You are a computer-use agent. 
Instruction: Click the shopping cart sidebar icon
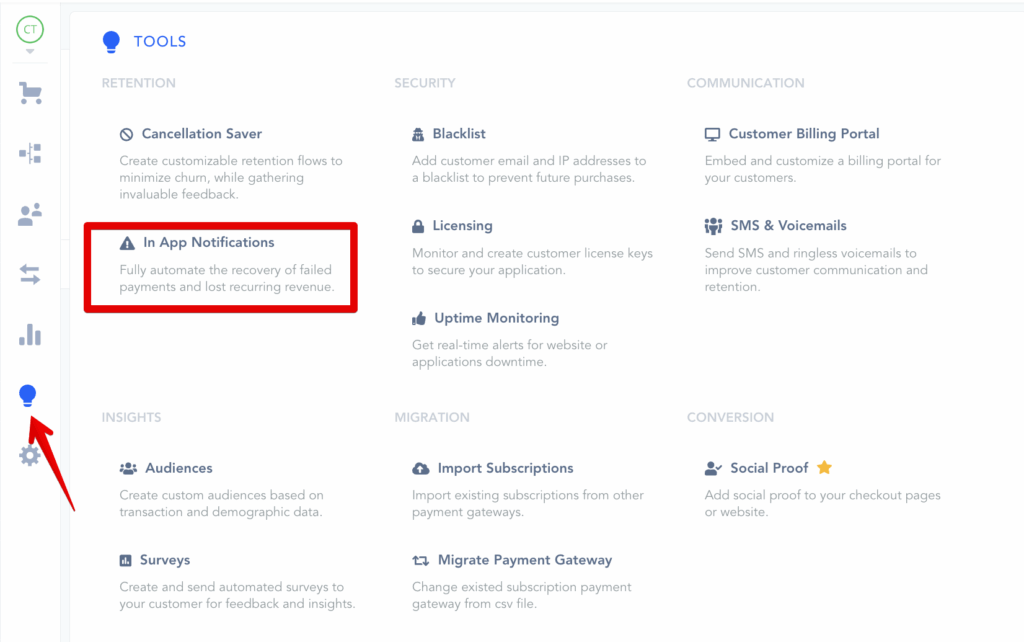click(30, 94)
